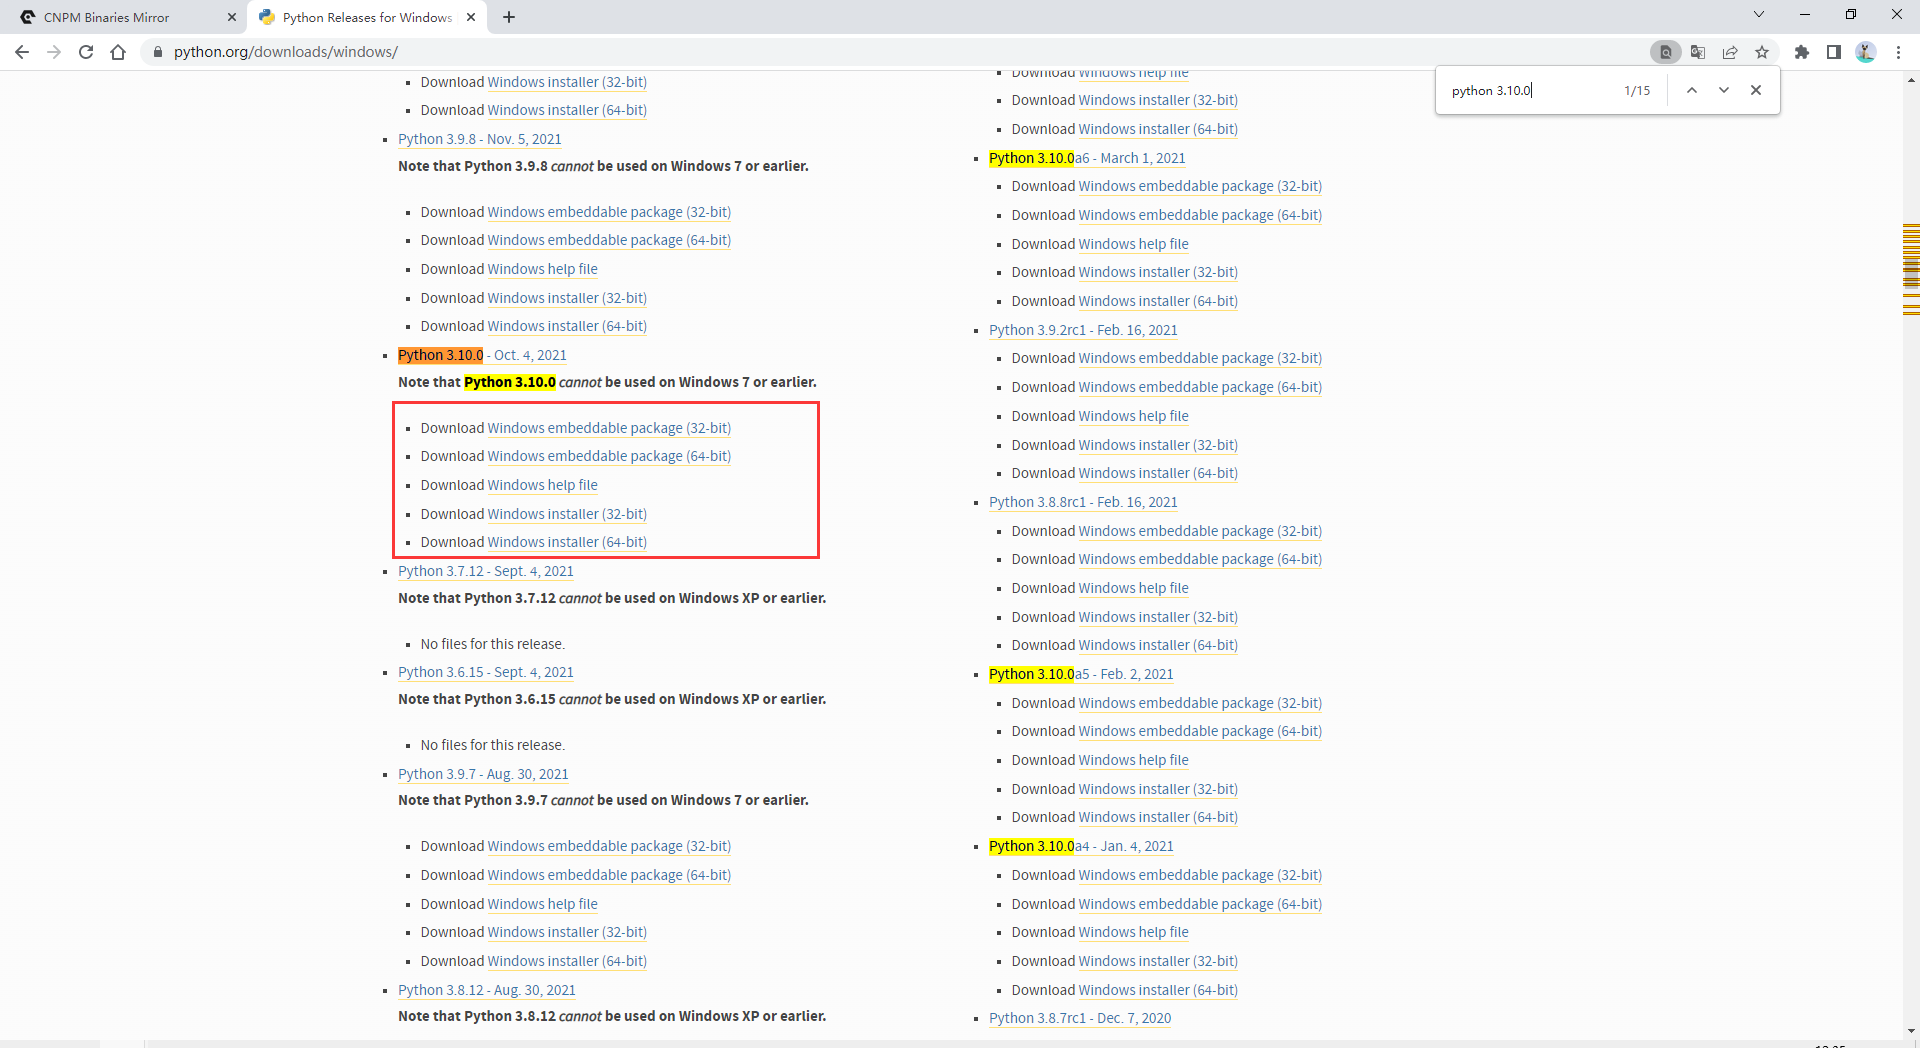The height and width of the screenshot is (1048, 1920).
Task: Open Python 3.9.2rc1 - Feb. 16, 2021 release
Action: [x=1083, y=330]
